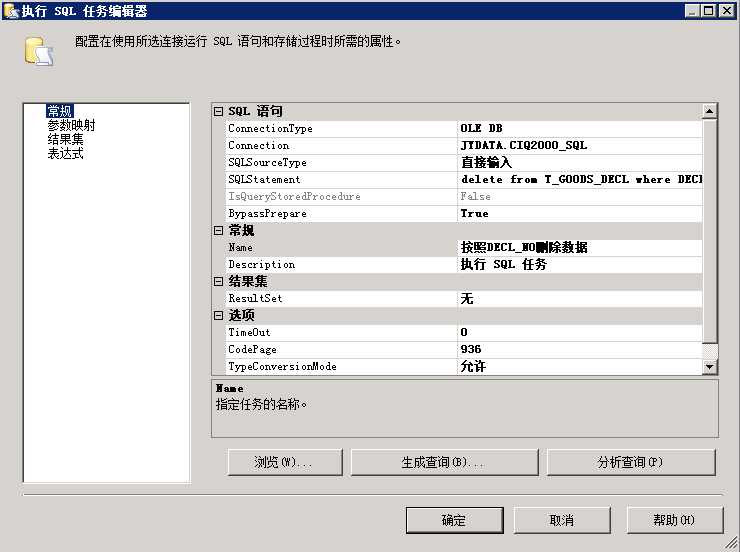Click the Description property label

point(262,264)
